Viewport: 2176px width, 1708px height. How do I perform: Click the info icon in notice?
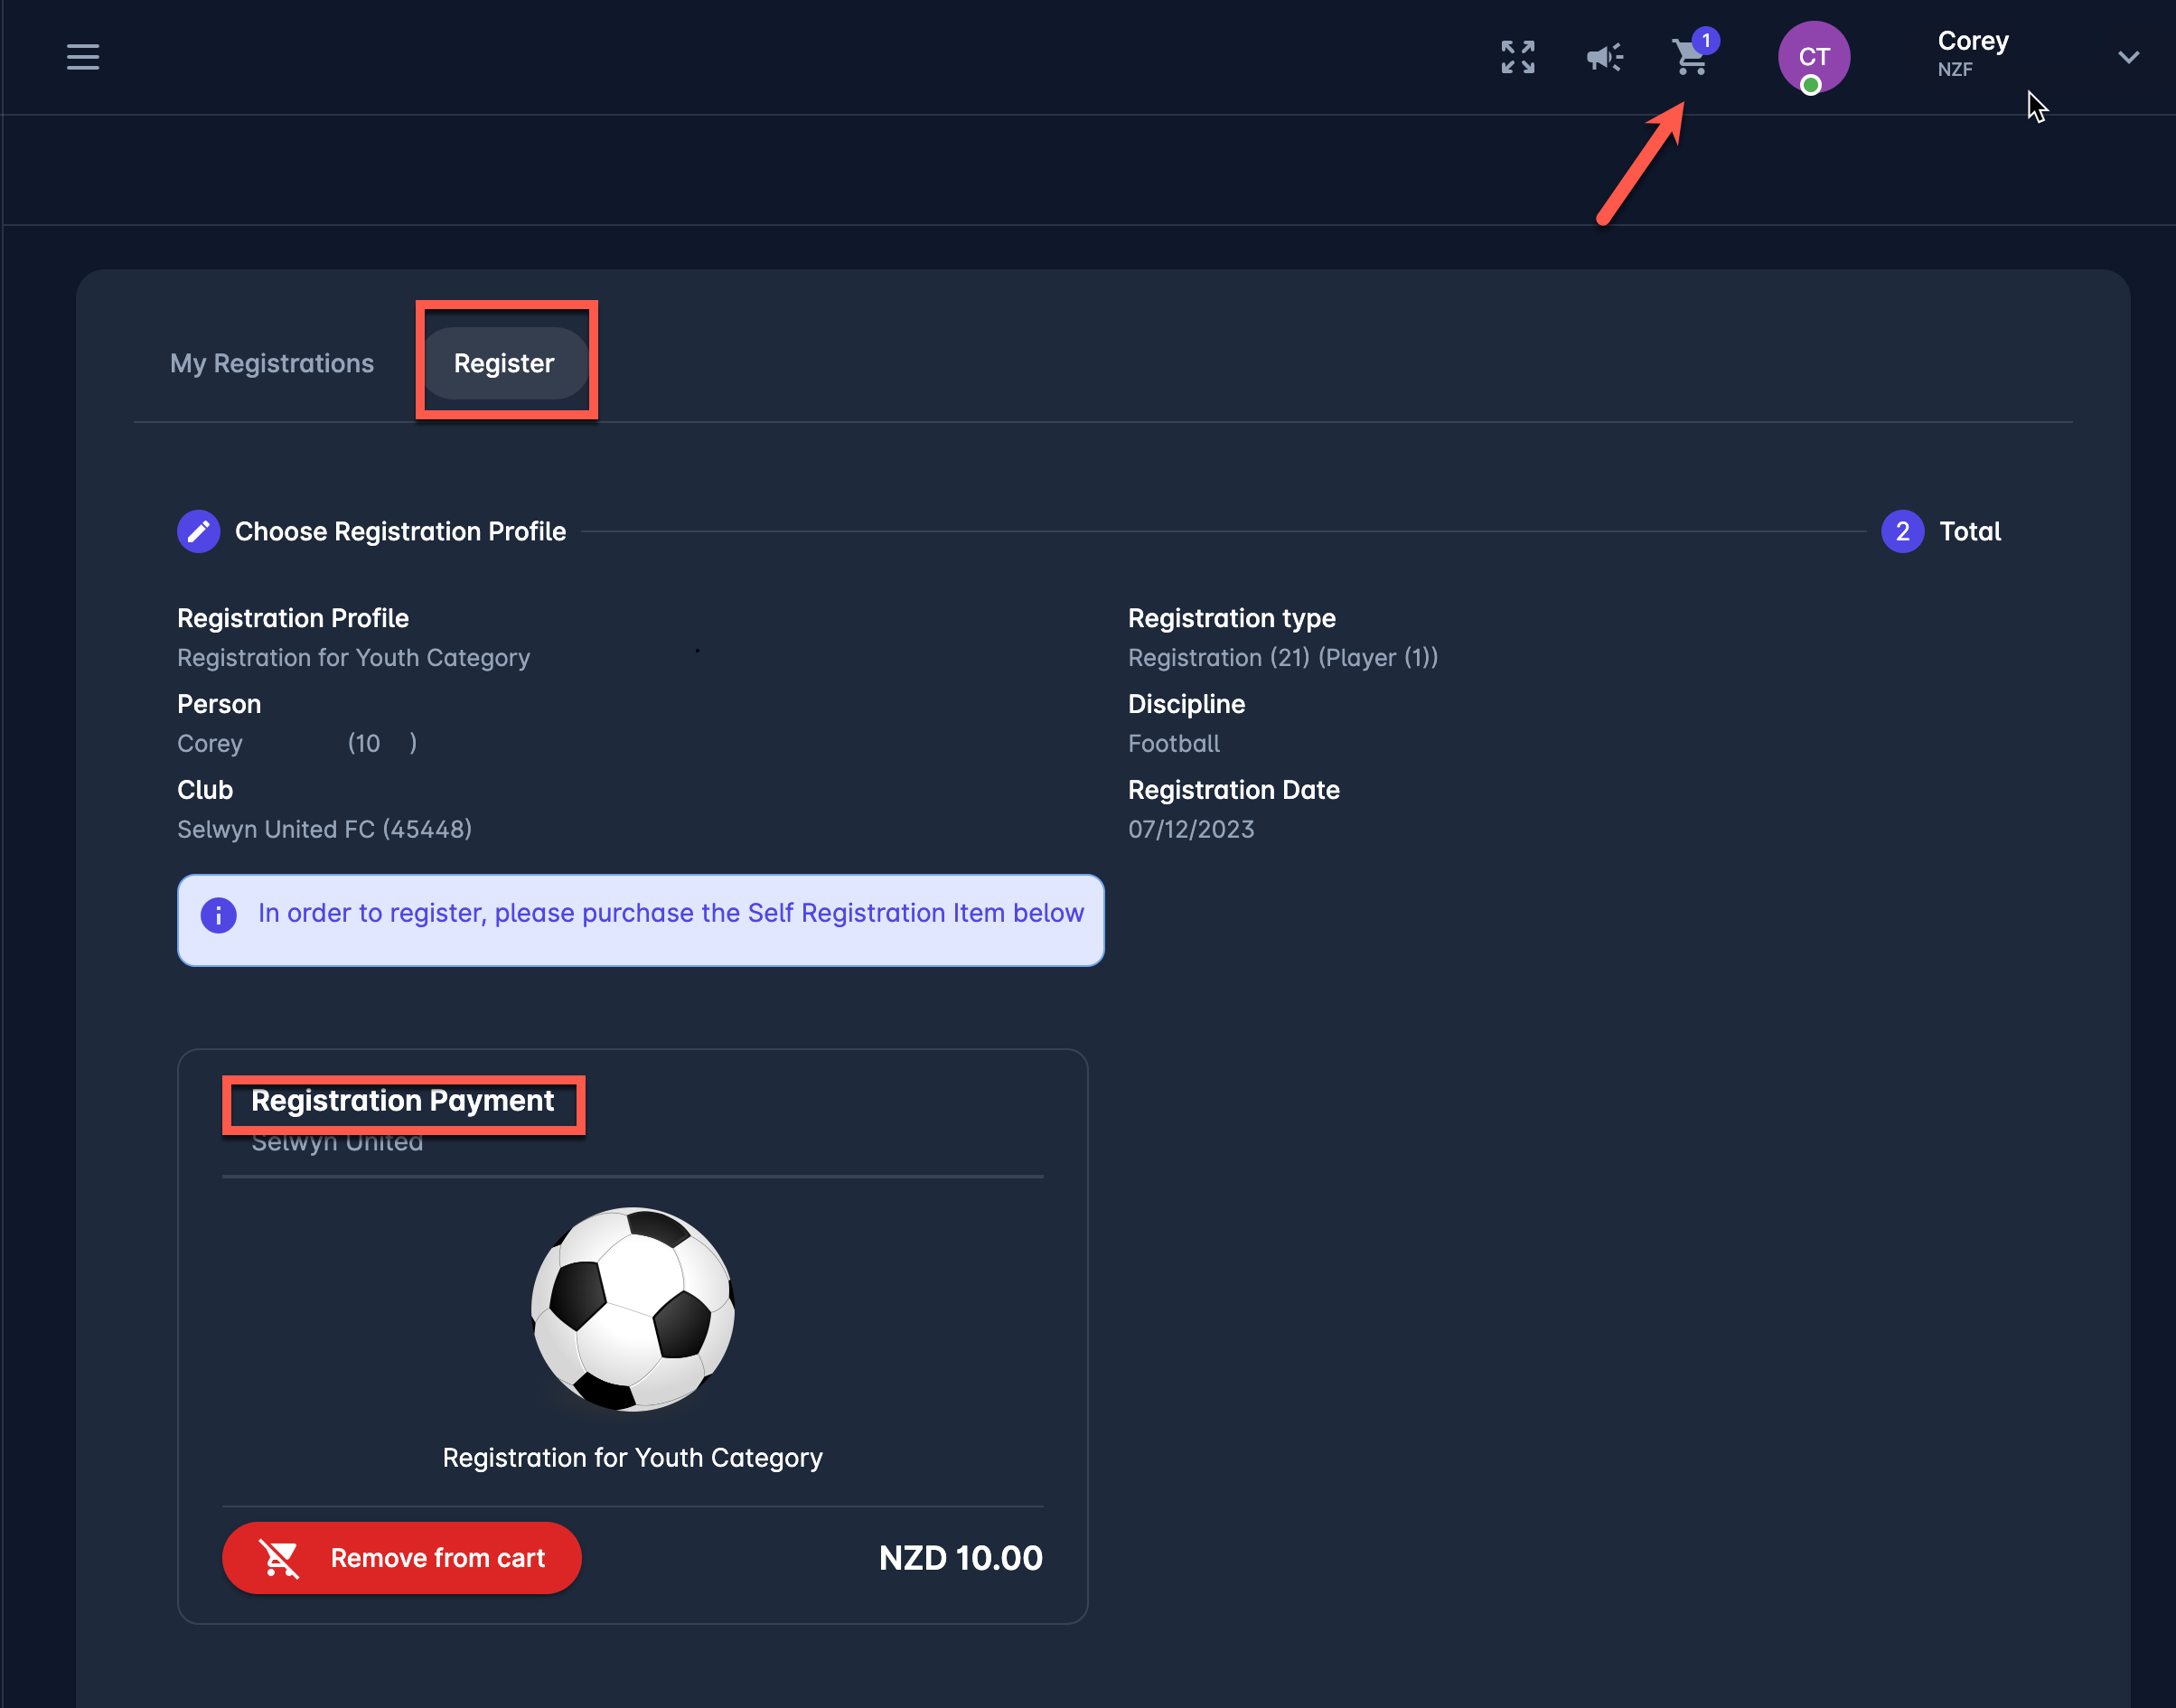pyautogui.click(x=219, y=915)
